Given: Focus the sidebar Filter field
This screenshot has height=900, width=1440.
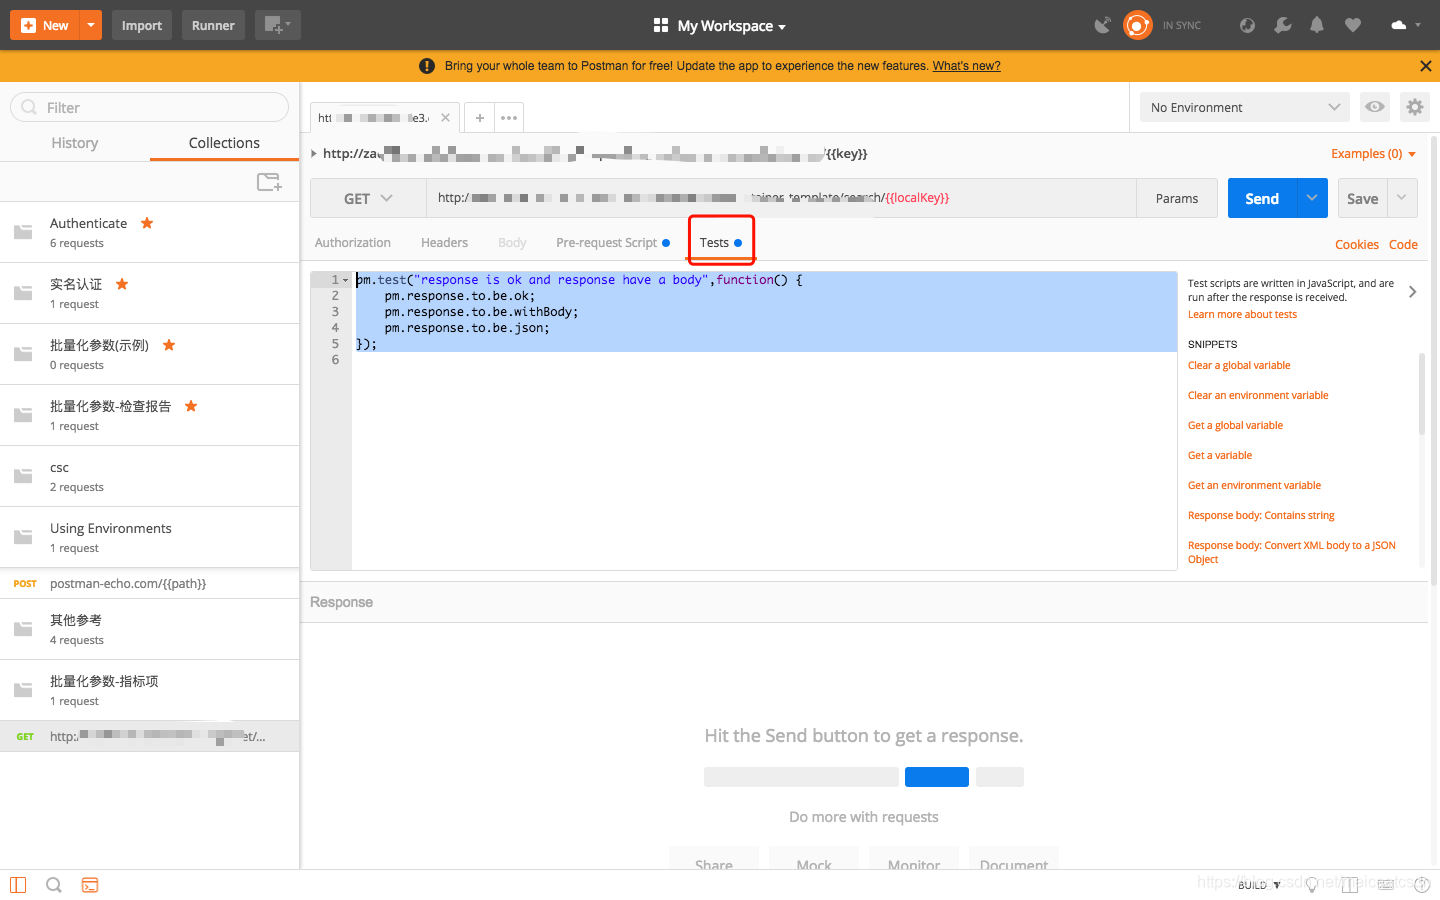Looking at the screenshot, I should click(150, 107).
